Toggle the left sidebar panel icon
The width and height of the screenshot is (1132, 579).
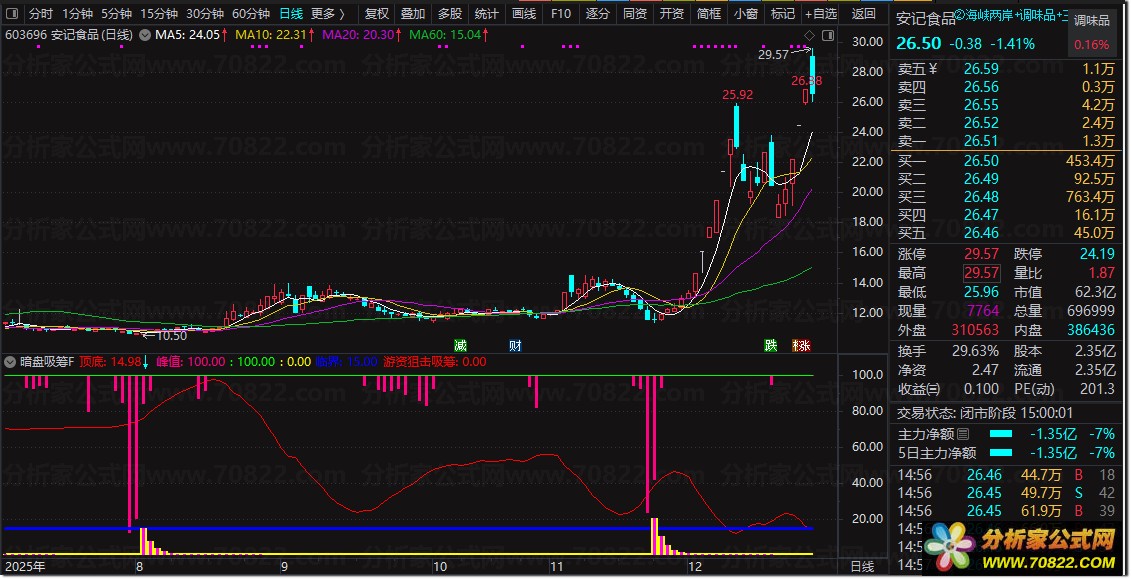[x=11, y=14]
